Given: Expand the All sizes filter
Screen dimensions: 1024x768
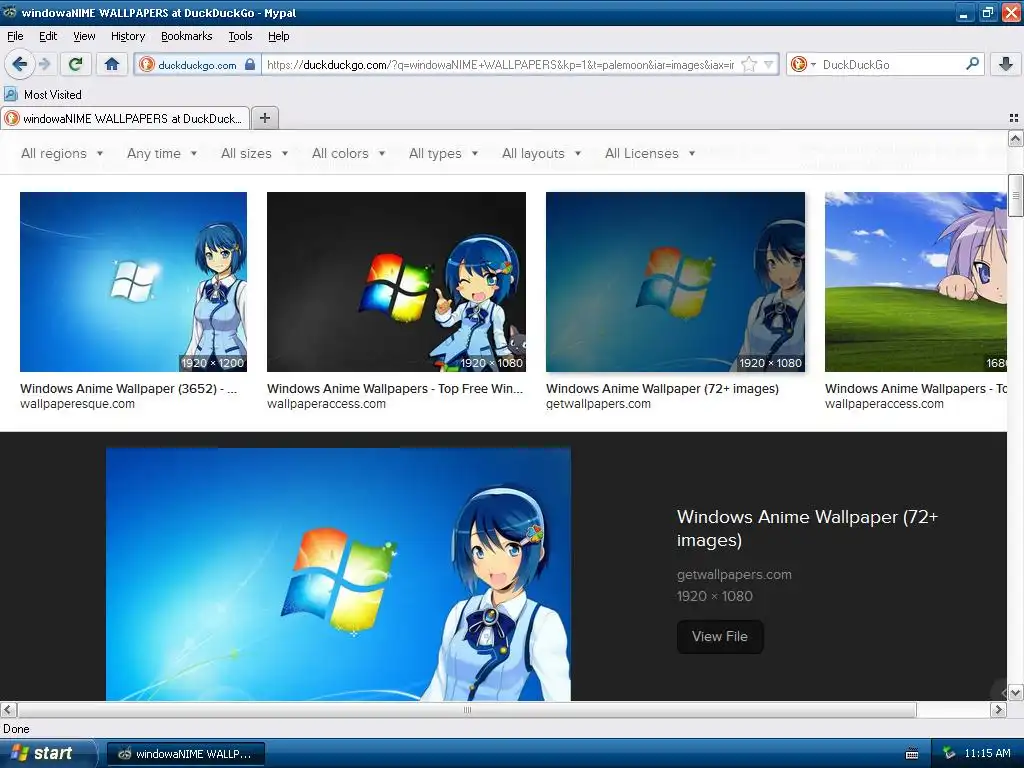Looking at the screenshot, I should point(255,153).
